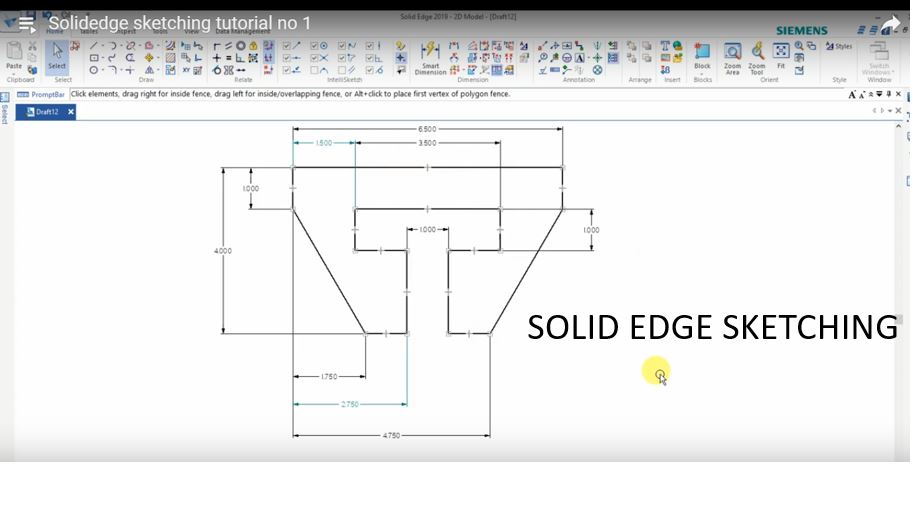This screenshot has width=914, height=513.
Task: Select the Line tool in Draw group
Action: [93, 45]
